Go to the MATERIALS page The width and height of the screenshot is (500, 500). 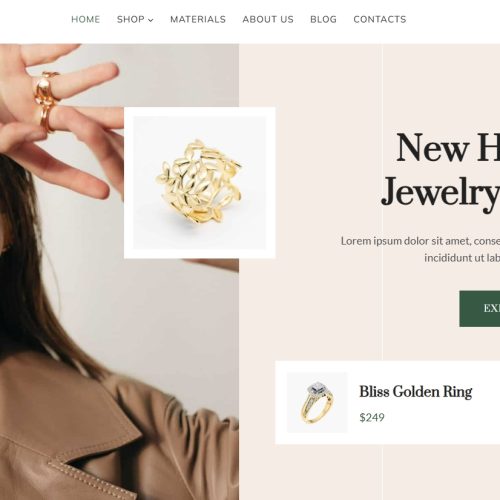(198, 19)
